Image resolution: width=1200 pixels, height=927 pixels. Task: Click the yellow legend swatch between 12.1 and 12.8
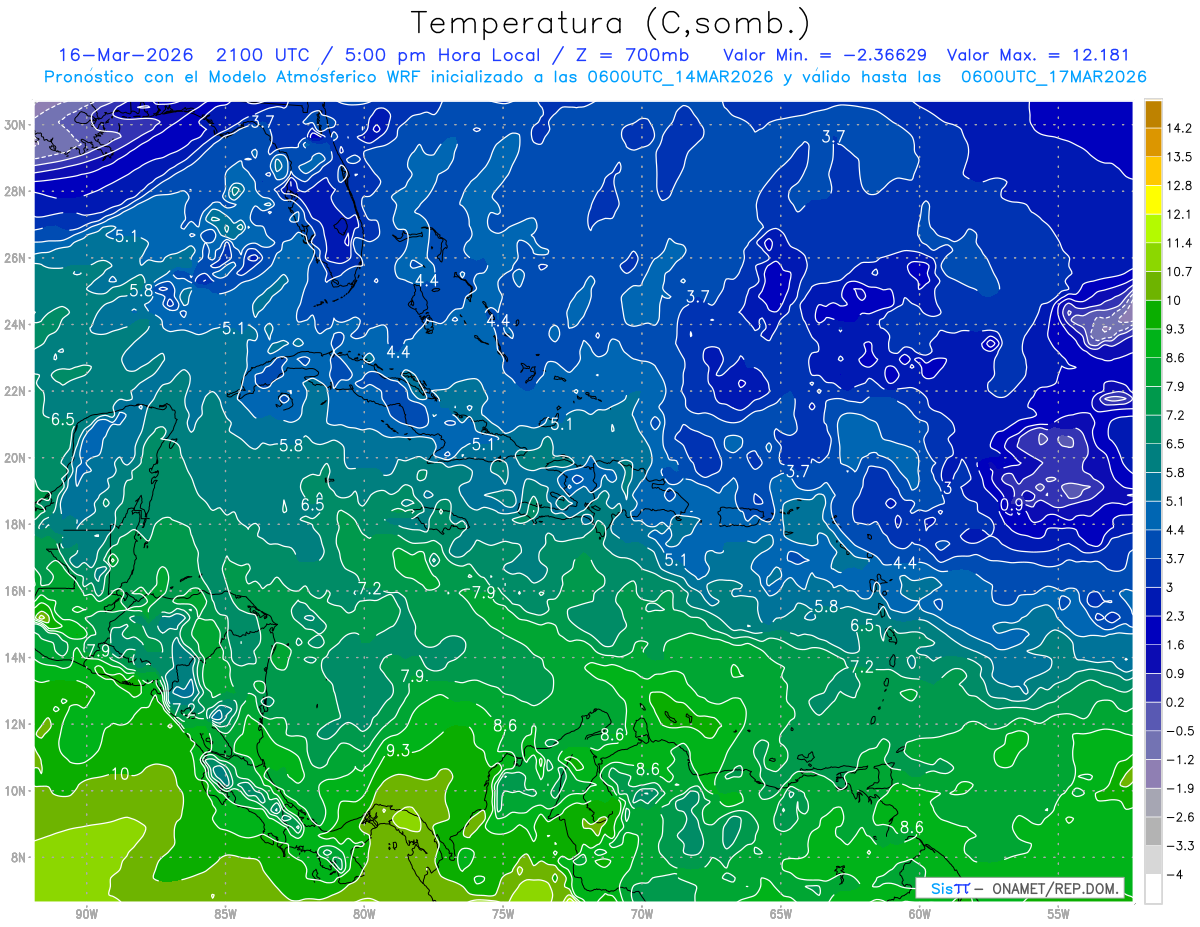1153,200
